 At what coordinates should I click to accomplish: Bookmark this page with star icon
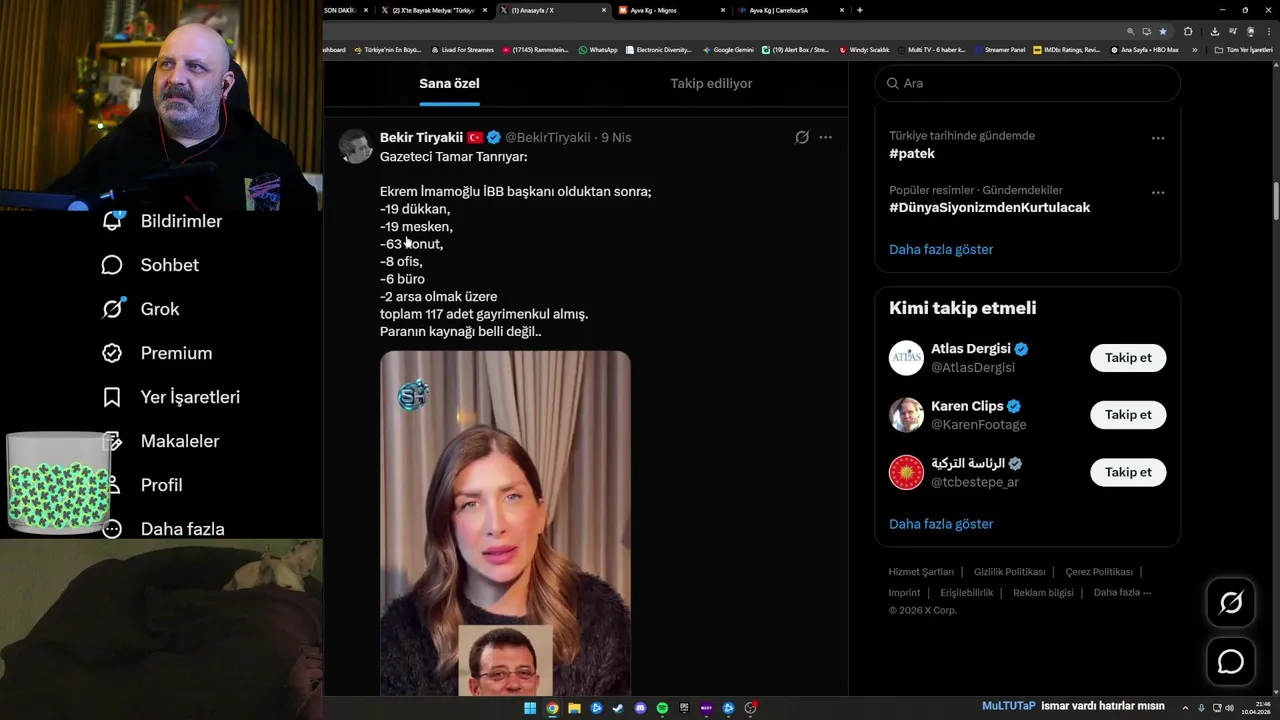pyautogui.click(x=1162, y=31)
